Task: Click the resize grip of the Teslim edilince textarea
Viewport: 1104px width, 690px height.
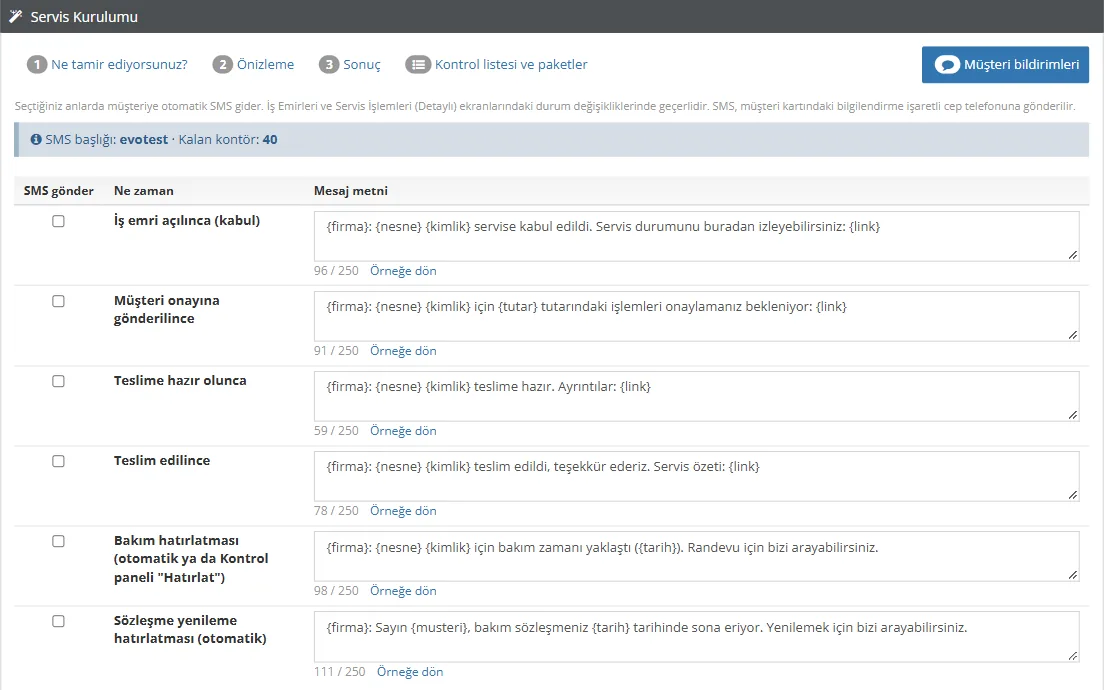Action: pyautogui.click(x=1072, y=495)
